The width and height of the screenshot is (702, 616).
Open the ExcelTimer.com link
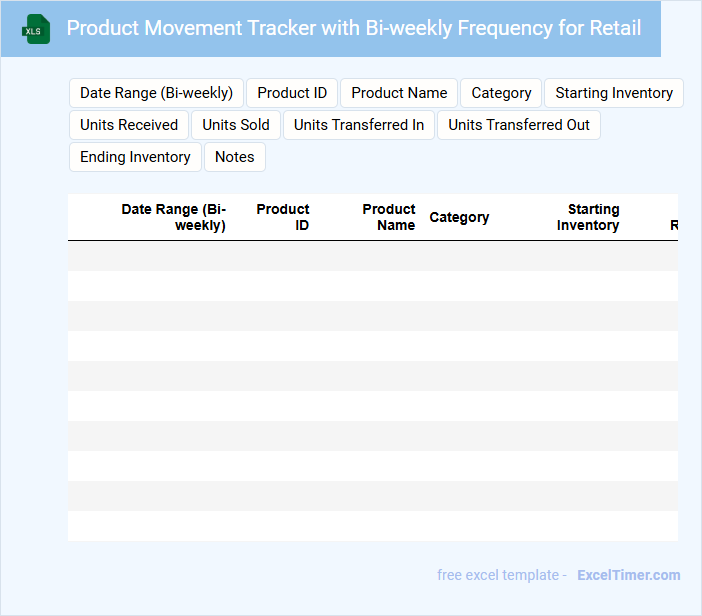point(628,575)
